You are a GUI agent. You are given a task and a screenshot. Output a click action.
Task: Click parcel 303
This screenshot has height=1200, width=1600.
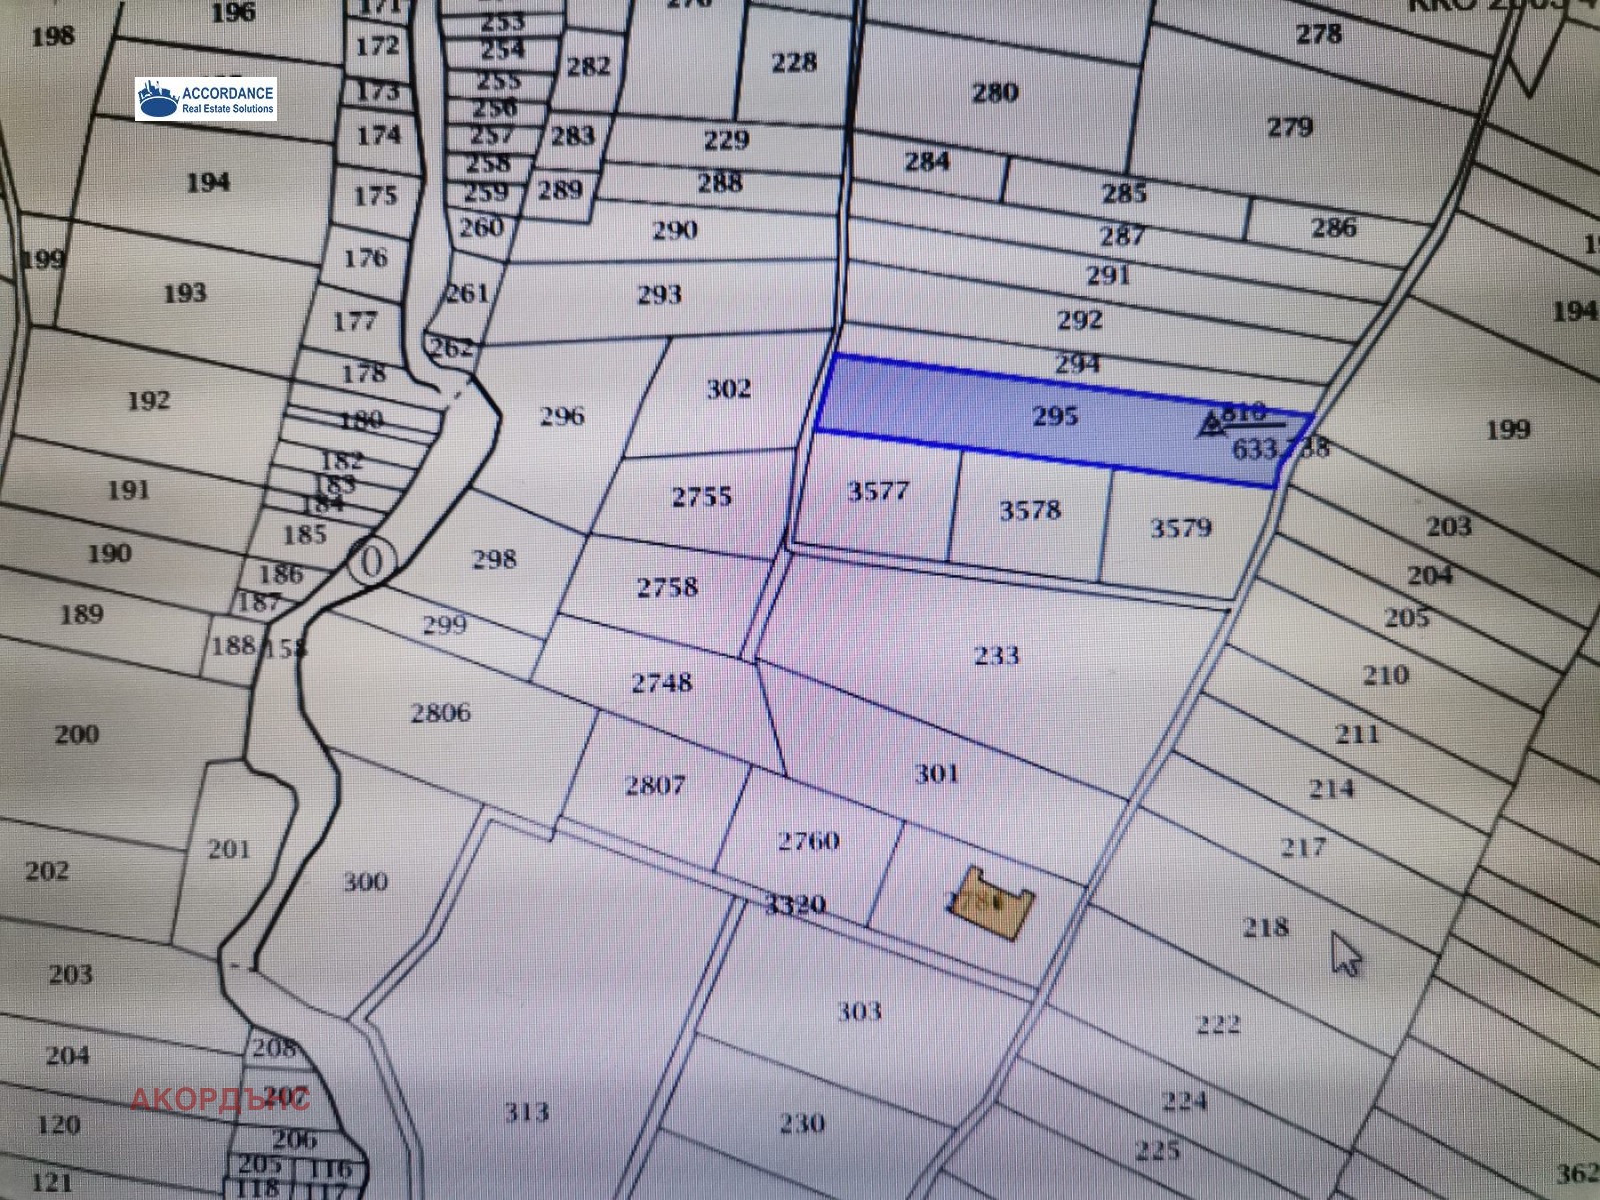[x=858, y=1011]
